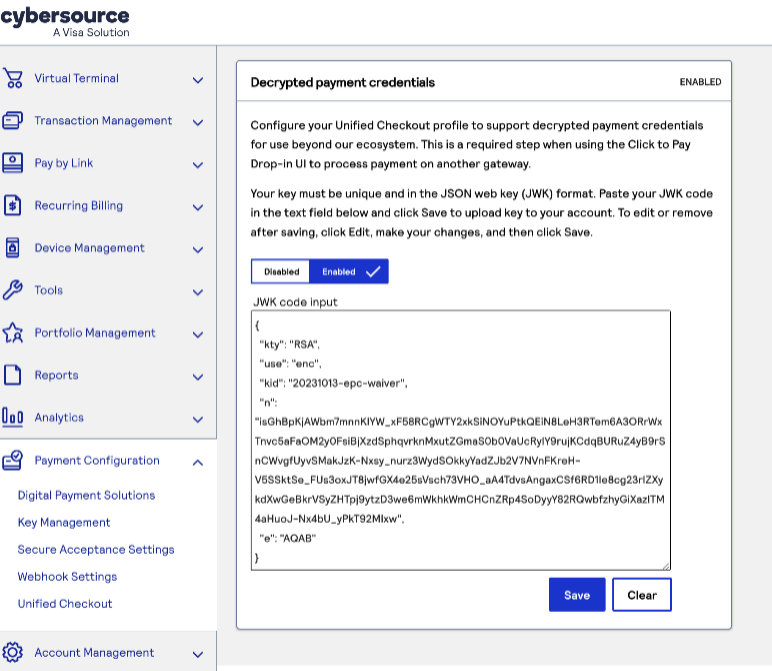
Task: Click the Reports document icon
Action: pyautogui.click(x=13, y=376)
